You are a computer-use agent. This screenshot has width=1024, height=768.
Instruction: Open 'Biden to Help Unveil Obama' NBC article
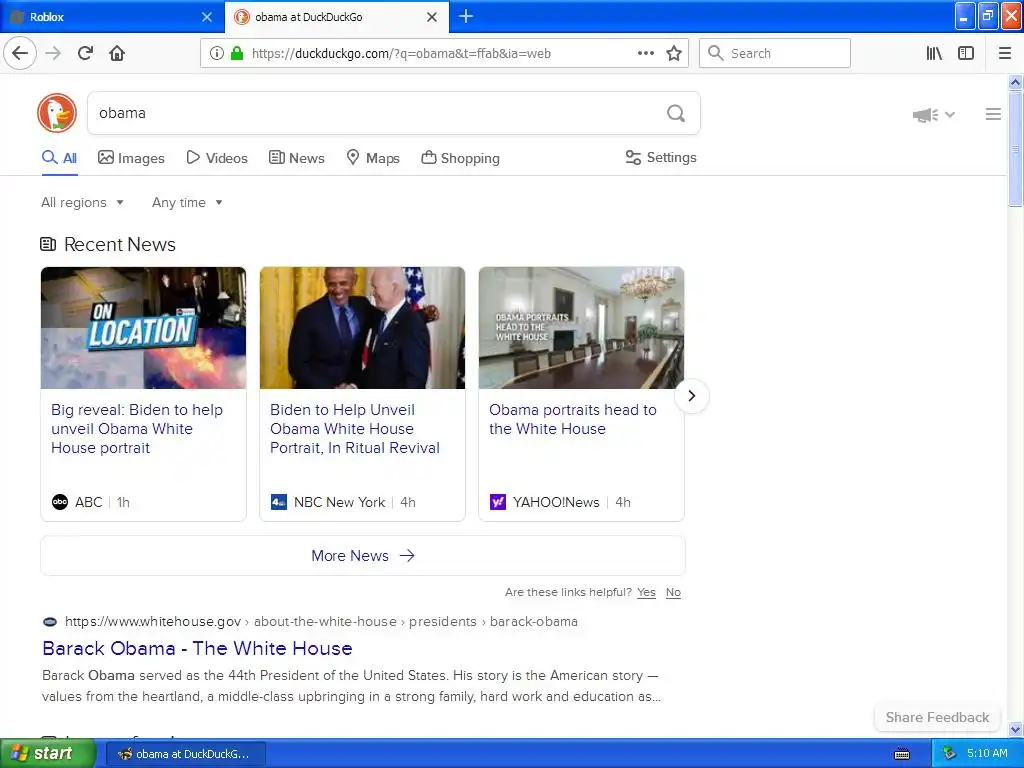[355, 429]
